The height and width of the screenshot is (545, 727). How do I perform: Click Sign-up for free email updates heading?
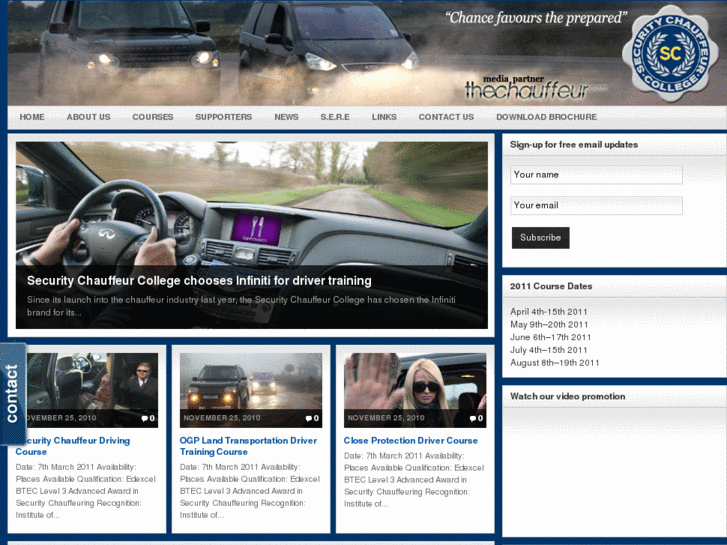coord(574,145)
